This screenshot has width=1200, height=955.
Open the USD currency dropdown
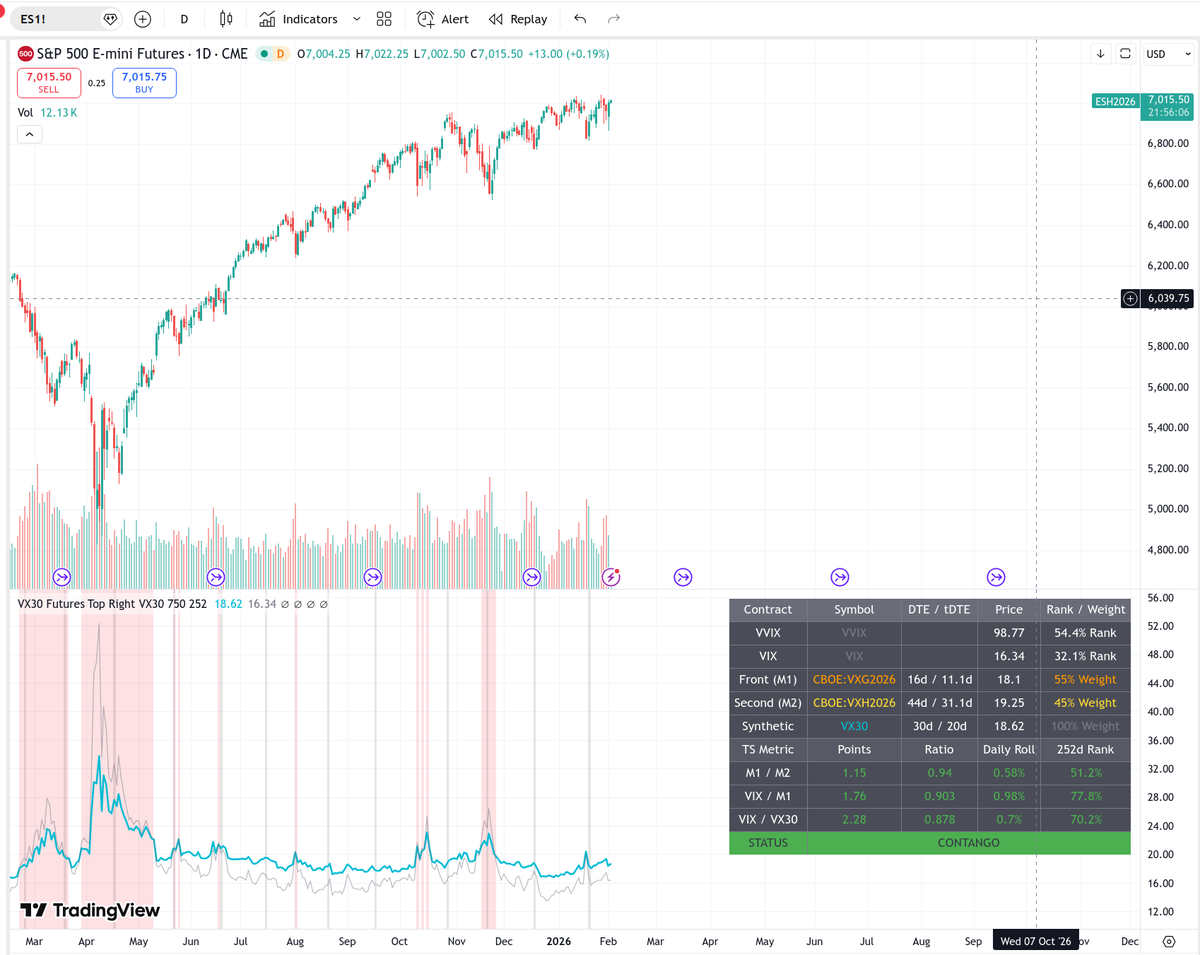[1166, 54]
